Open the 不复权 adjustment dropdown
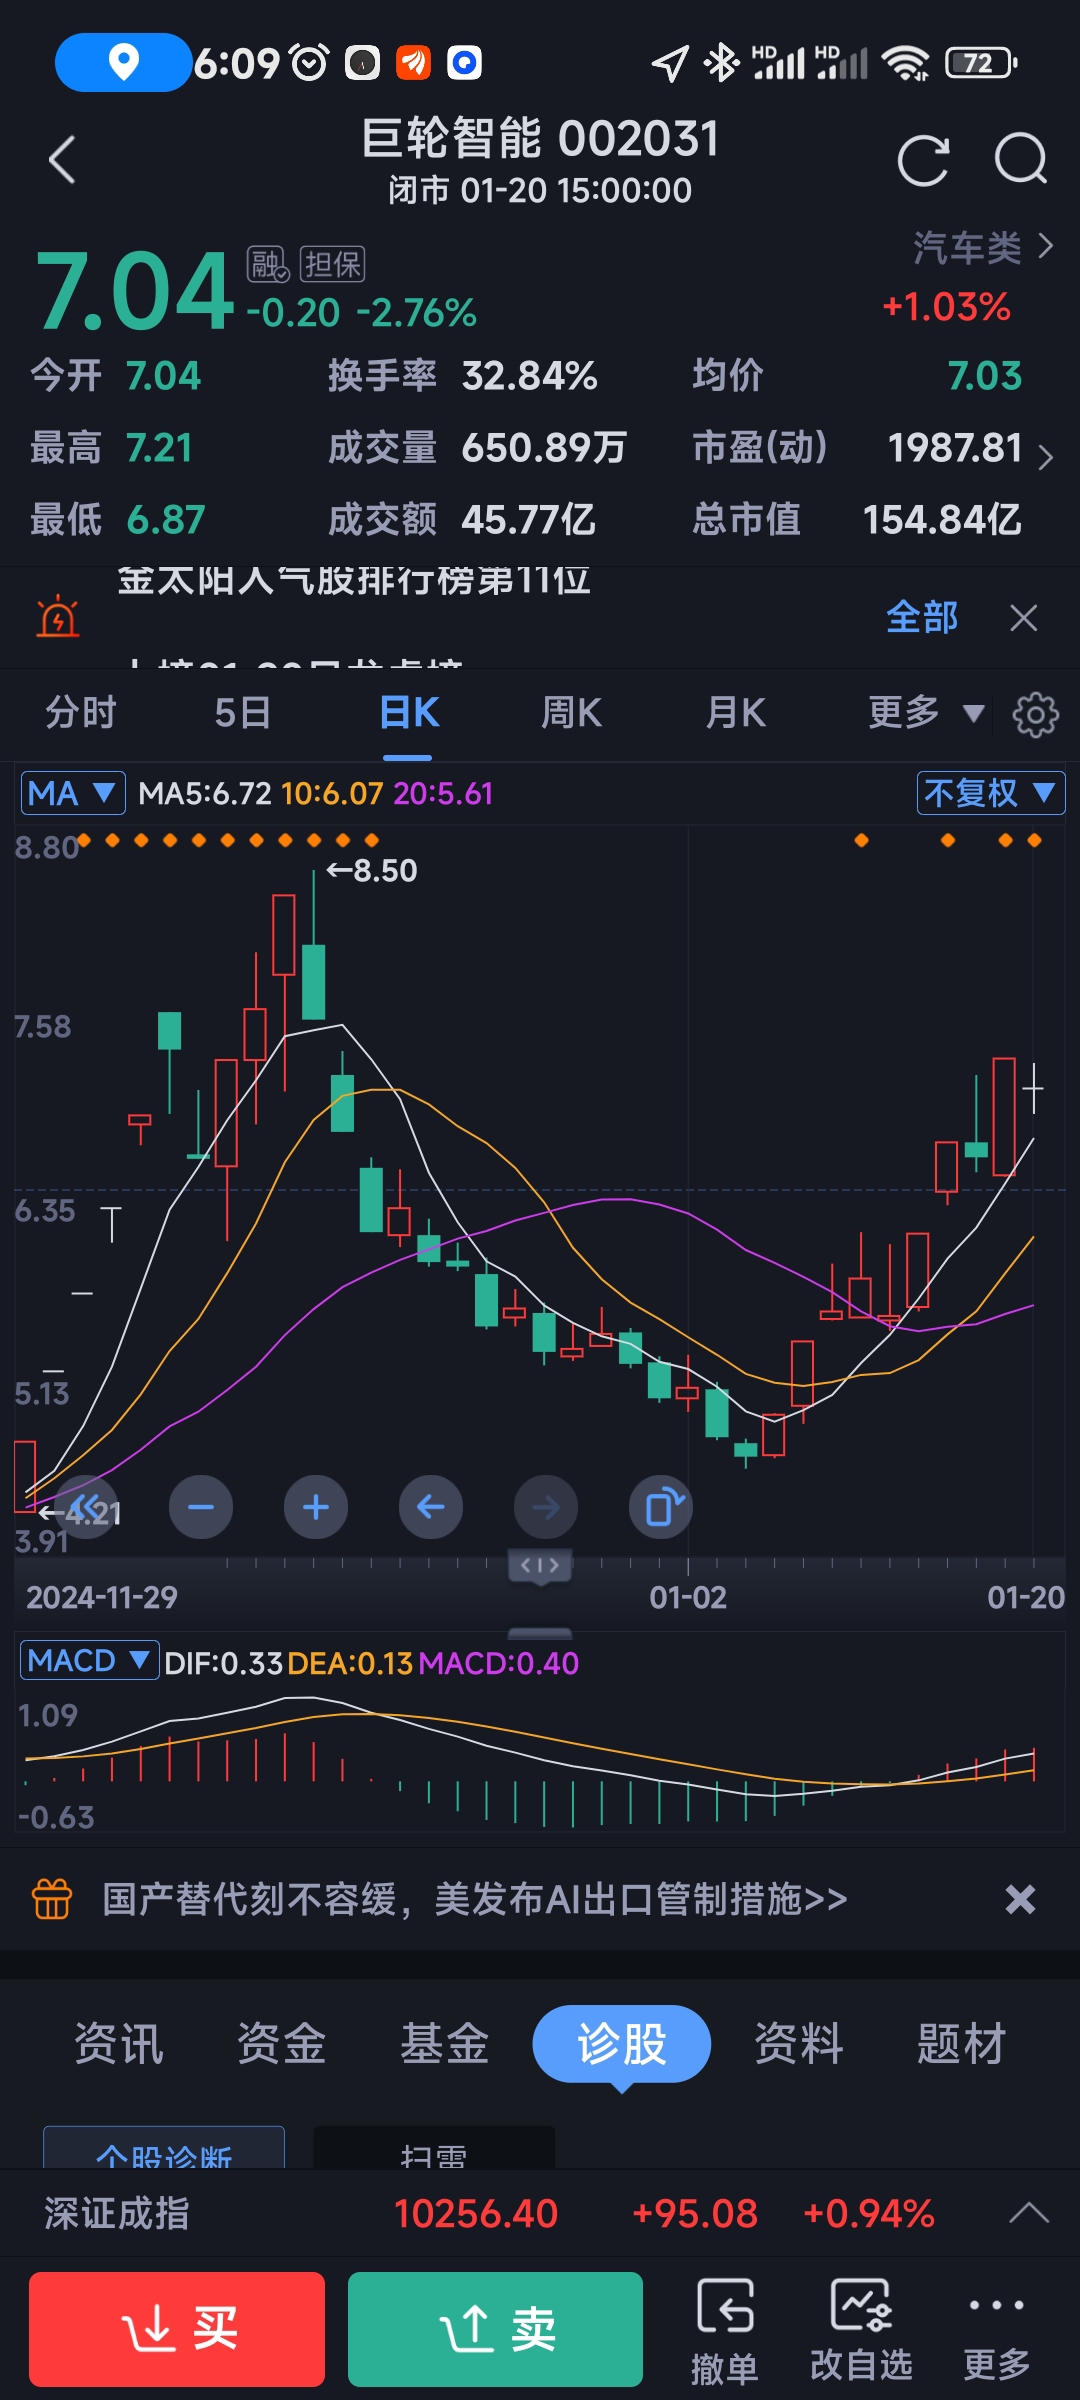Image resolution: width=1080 pixels, height=2400 pixels. point(990,793)
